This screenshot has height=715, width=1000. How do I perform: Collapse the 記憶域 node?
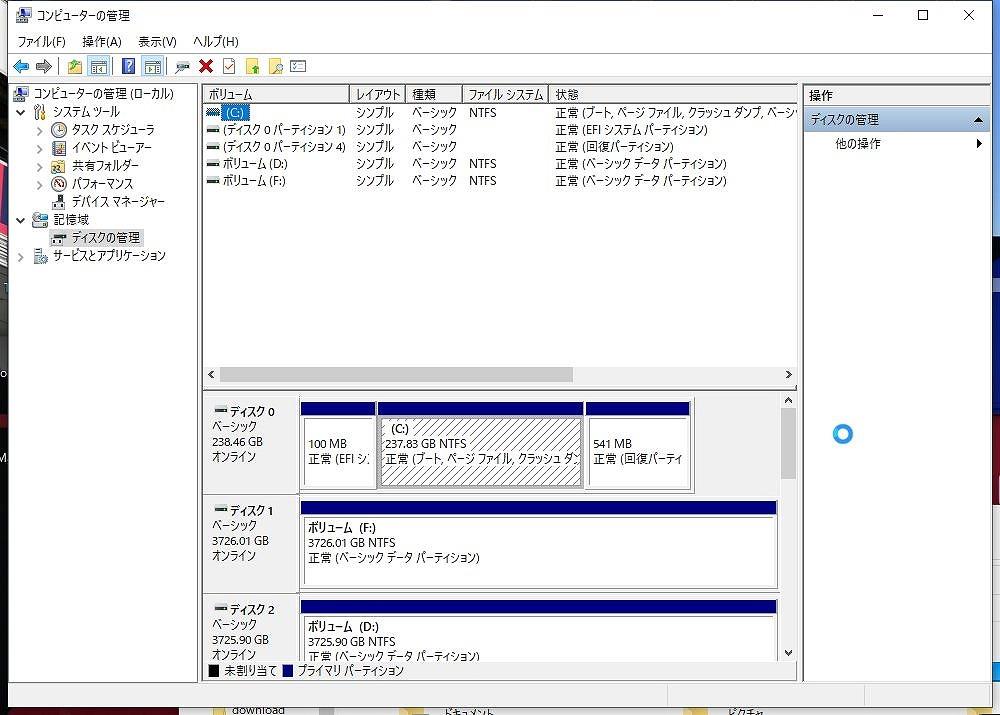point(20,221)
